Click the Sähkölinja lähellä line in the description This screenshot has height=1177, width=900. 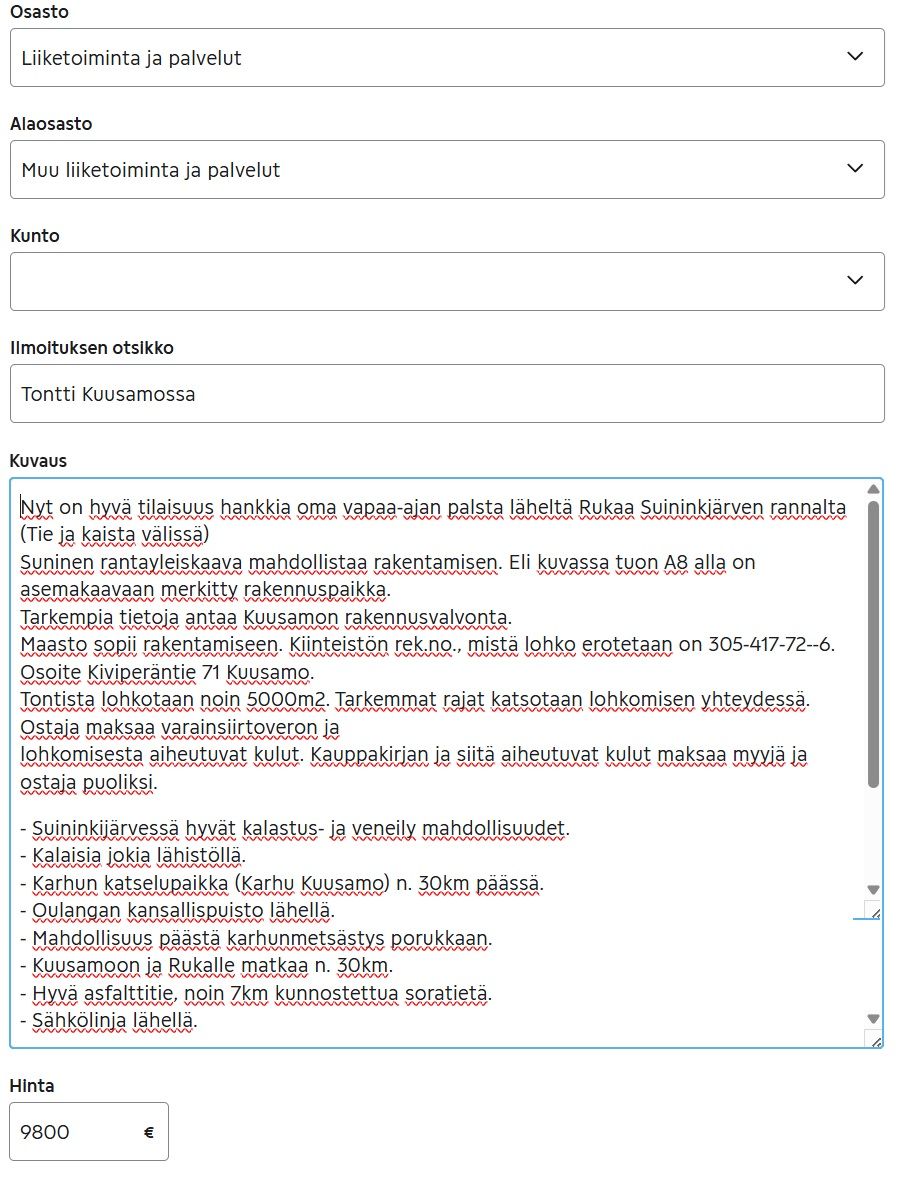112,1020
